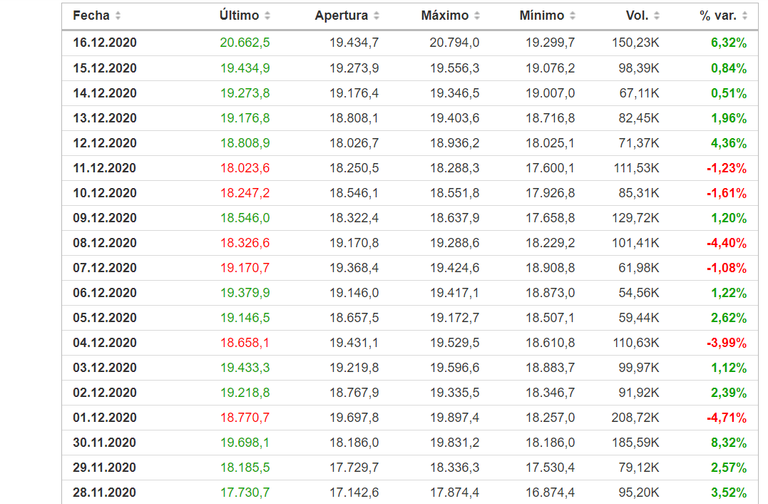Select closing value 19.379,9
This screenshot has width=768, height=504.
click(245, 293)
